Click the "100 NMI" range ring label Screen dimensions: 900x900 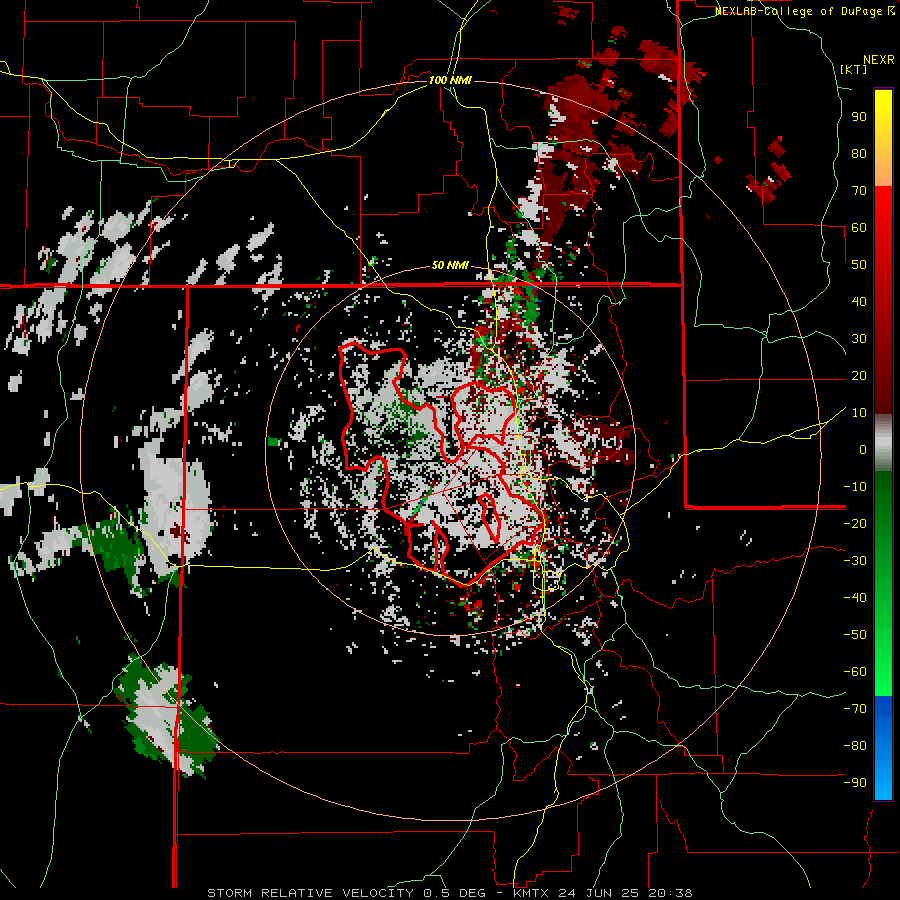coord(450,80)
